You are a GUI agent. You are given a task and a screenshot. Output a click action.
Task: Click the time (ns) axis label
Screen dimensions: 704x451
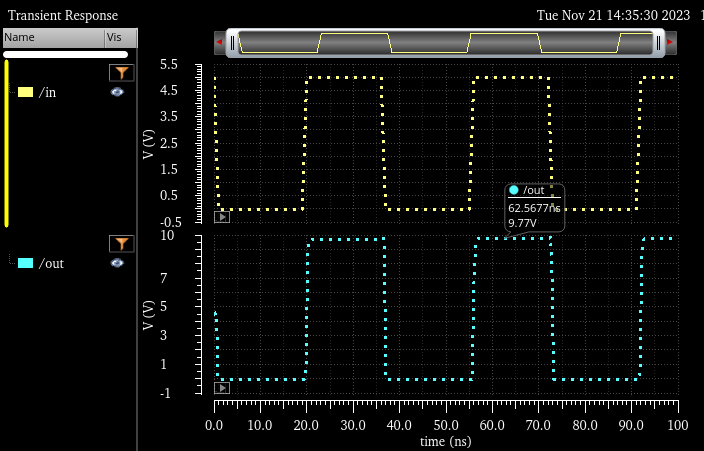click(445, 441)
